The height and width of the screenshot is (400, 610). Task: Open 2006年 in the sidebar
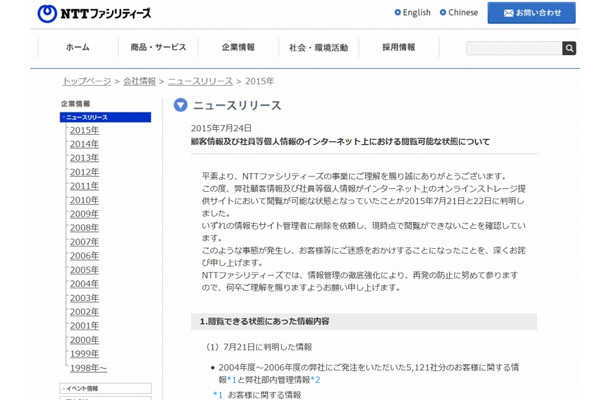[x=84, y=256]
